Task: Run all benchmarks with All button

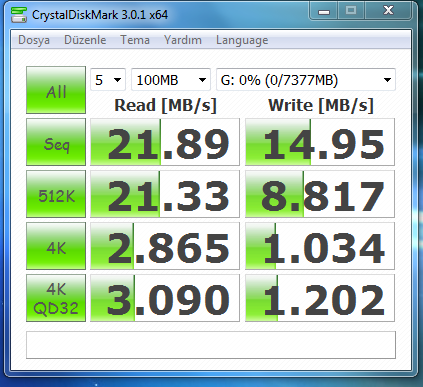Action: click(x=56, y=90)
